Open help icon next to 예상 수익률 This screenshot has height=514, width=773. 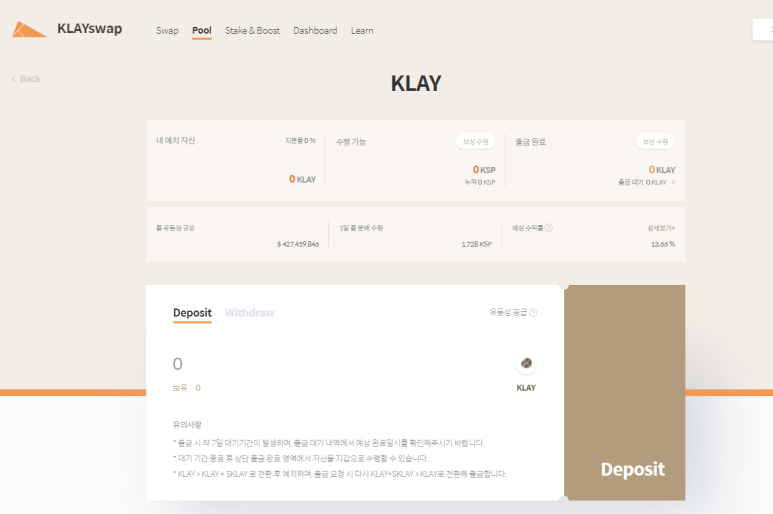tap(549, 228)
